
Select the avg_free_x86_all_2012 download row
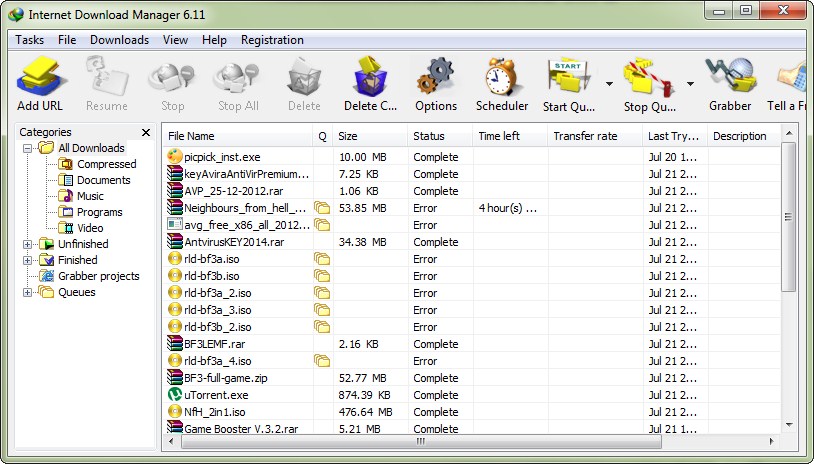click(x=471, y=225)
